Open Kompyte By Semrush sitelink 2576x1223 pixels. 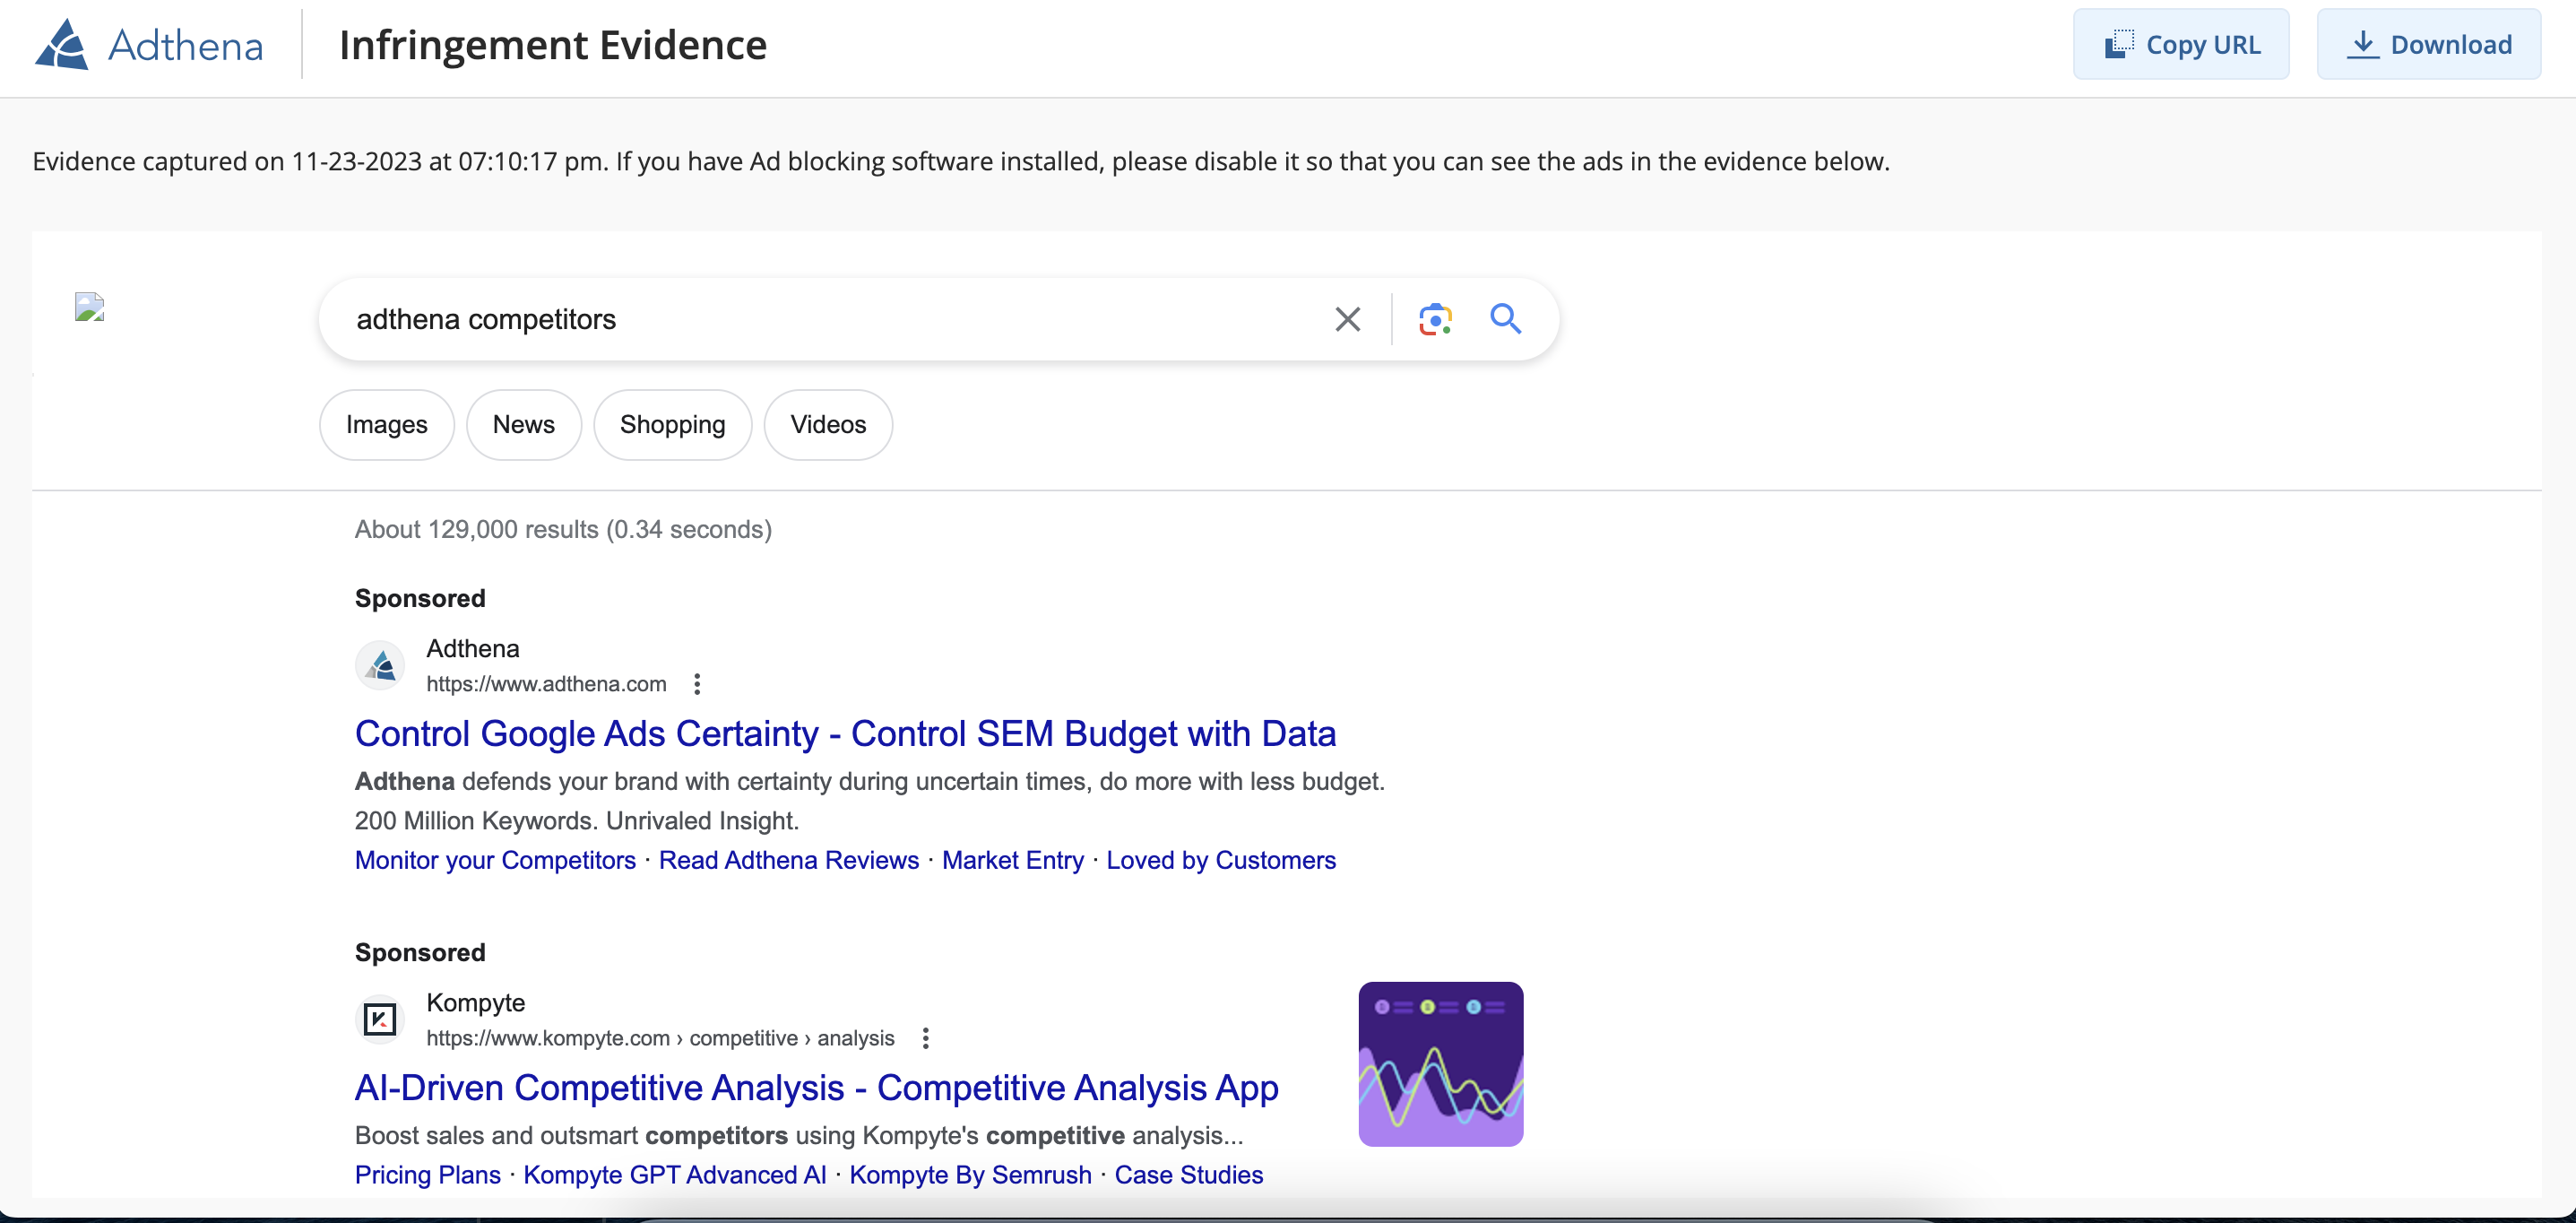click(x=969, y=1175)
